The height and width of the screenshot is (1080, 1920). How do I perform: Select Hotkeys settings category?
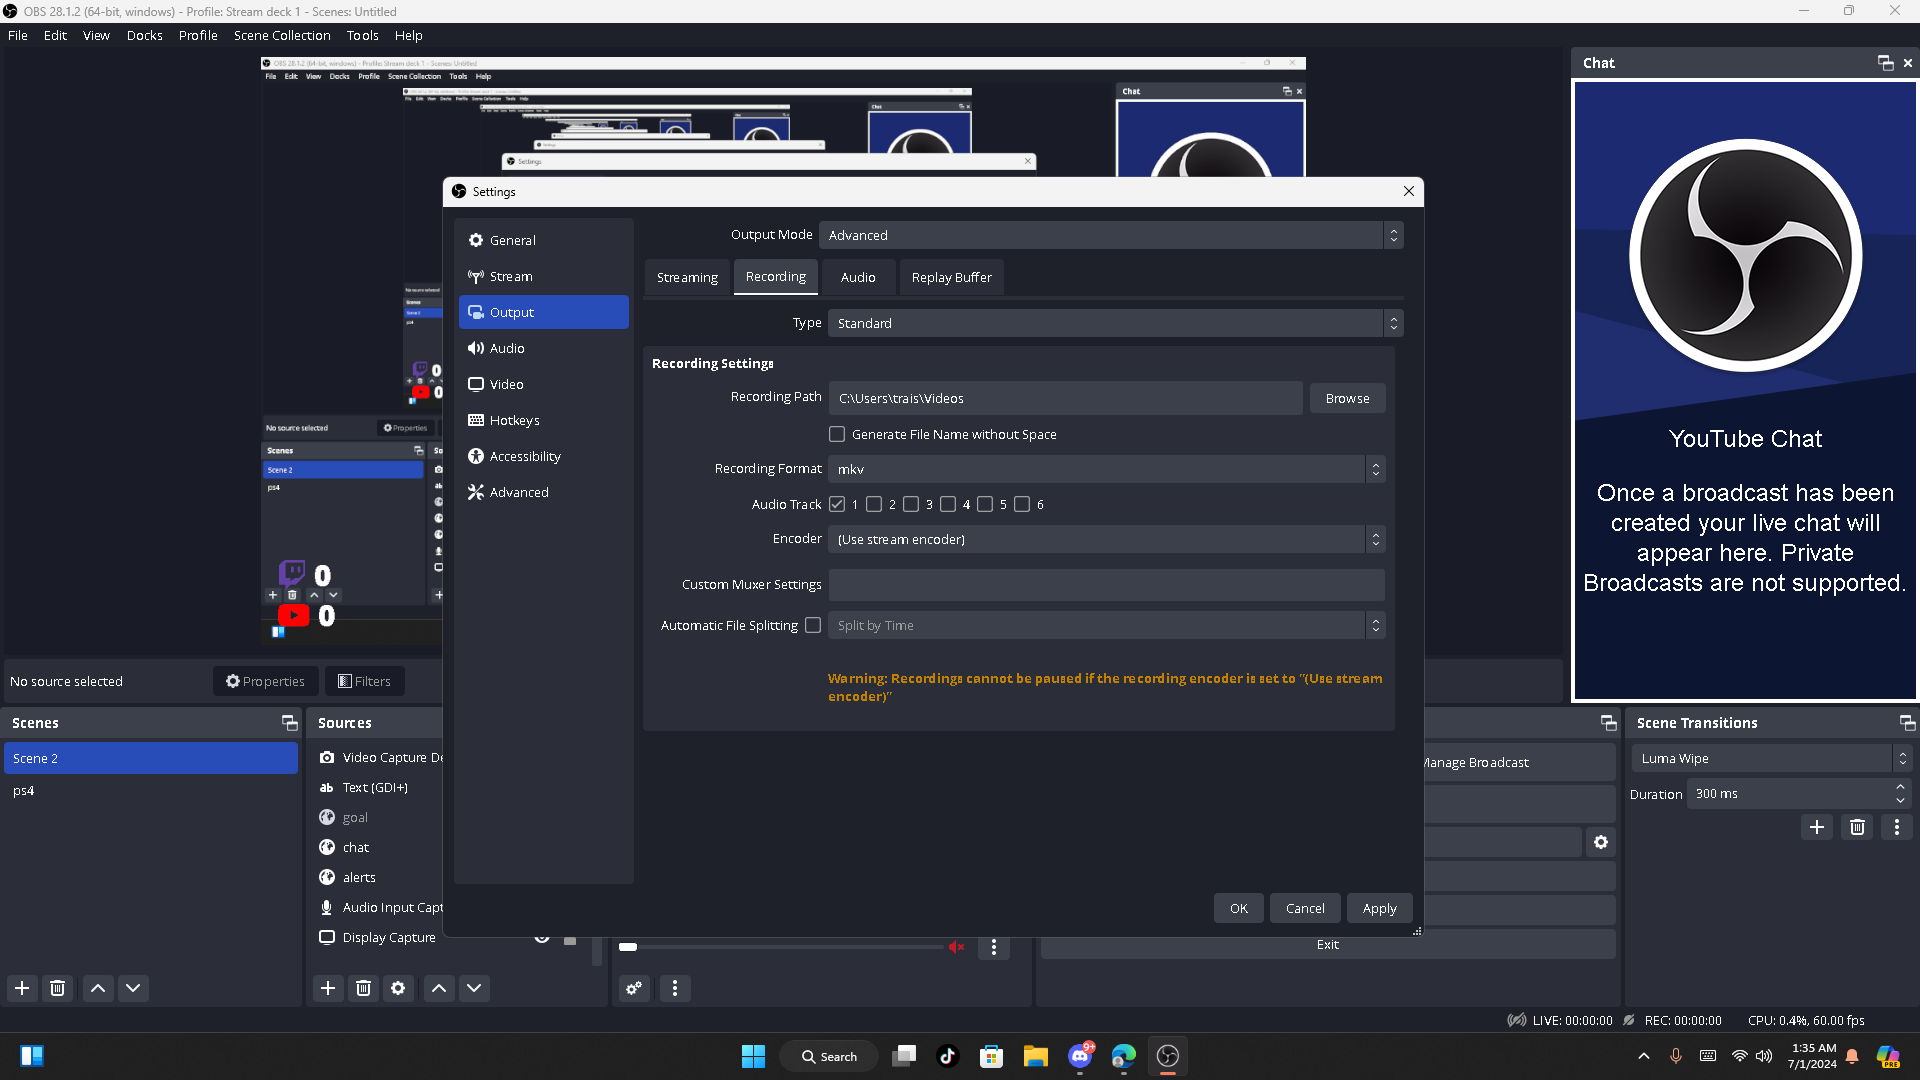point(543,420)
